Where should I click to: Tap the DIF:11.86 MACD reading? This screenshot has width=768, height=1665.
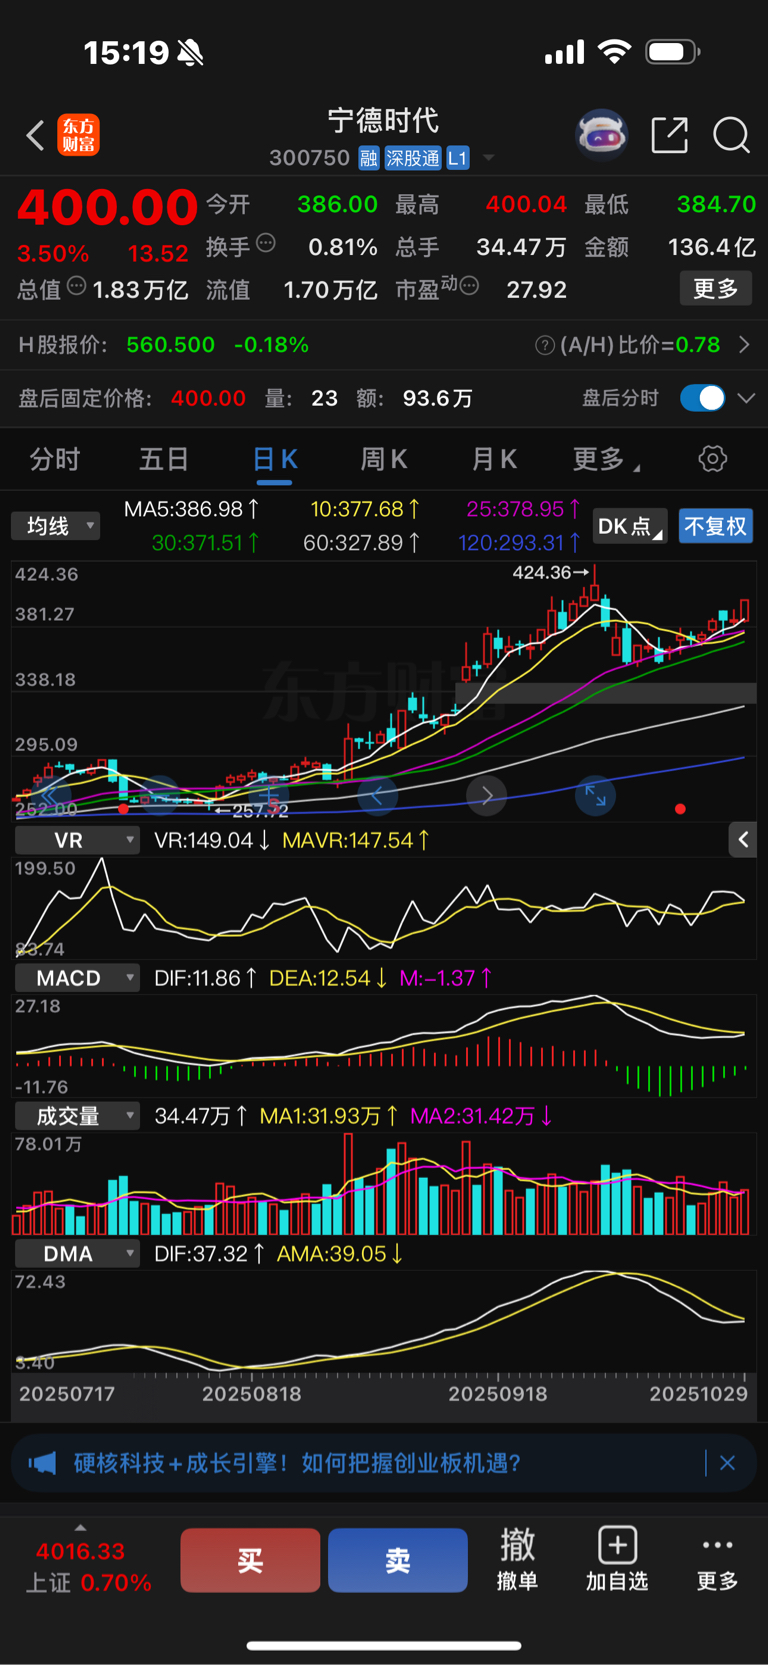click(x=205, y=978)
